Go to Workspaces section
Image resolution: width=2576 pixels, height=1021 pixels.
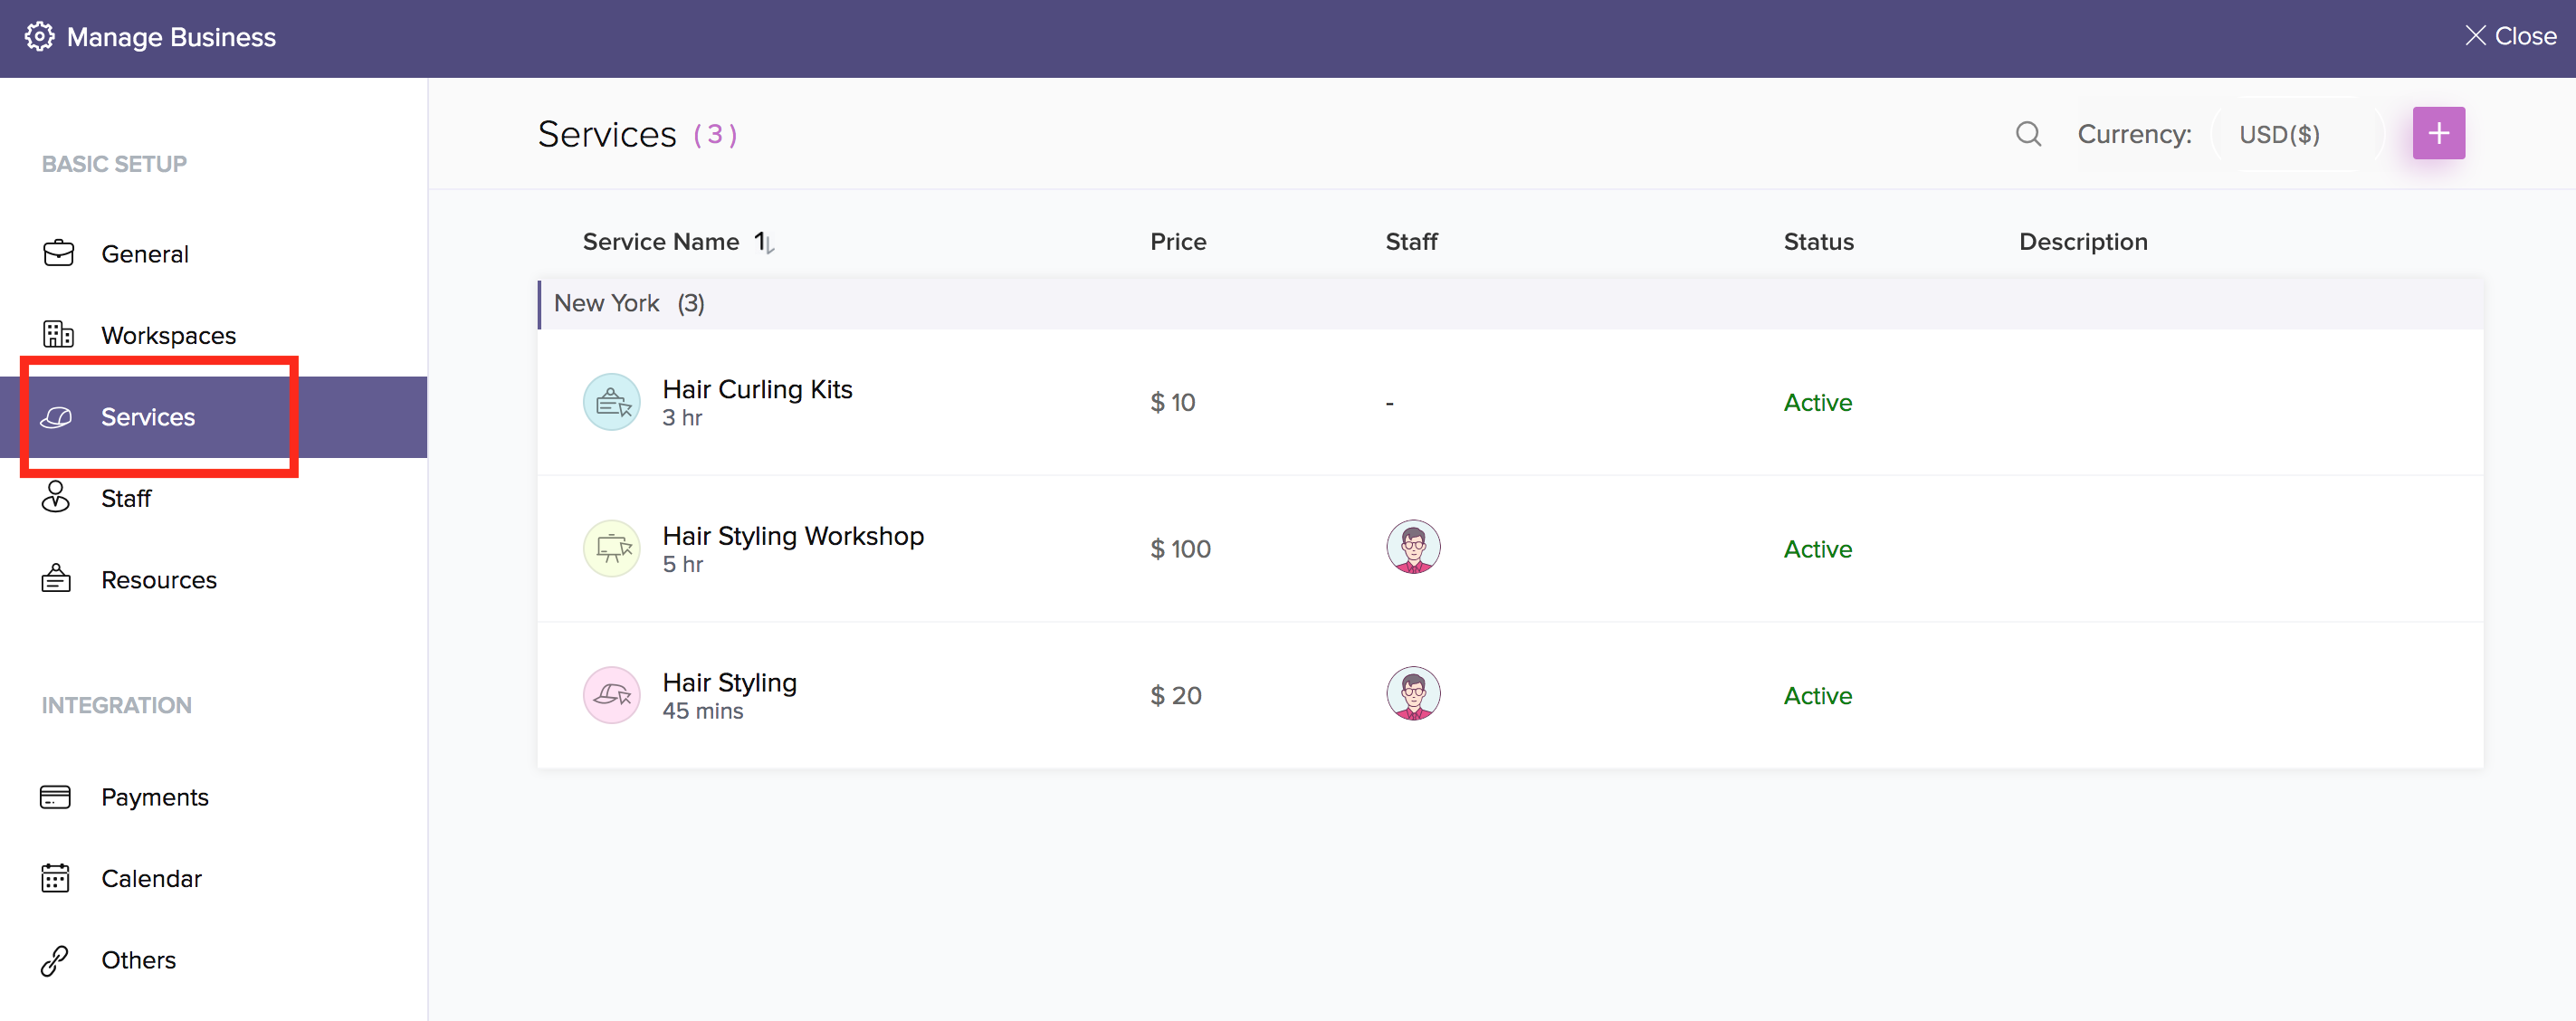(x=168, y=335)
